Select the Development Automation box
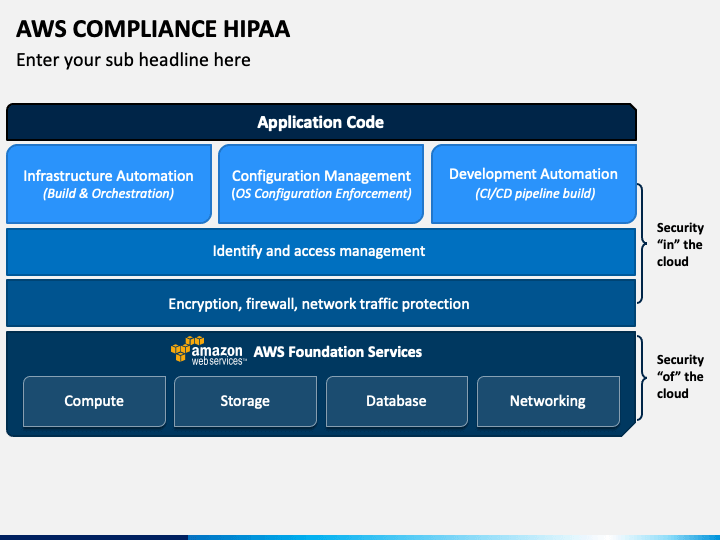Image resolution: width=720 pixels, height=540 pixels. pyautogui.click(x=534, y=184)
